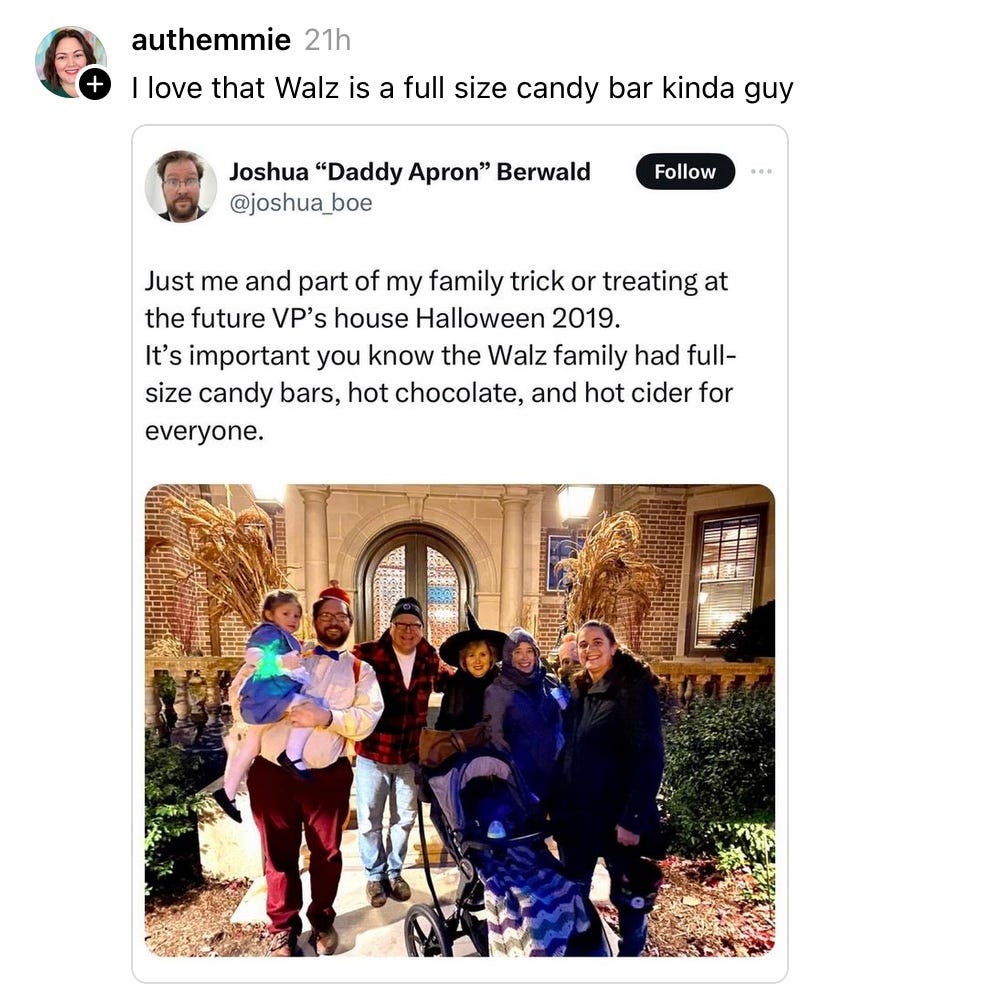Click the "It's important you know" sentence line
Viewport: 988px width, 1006px height.
pyautogui.click(x=440, y=355)
